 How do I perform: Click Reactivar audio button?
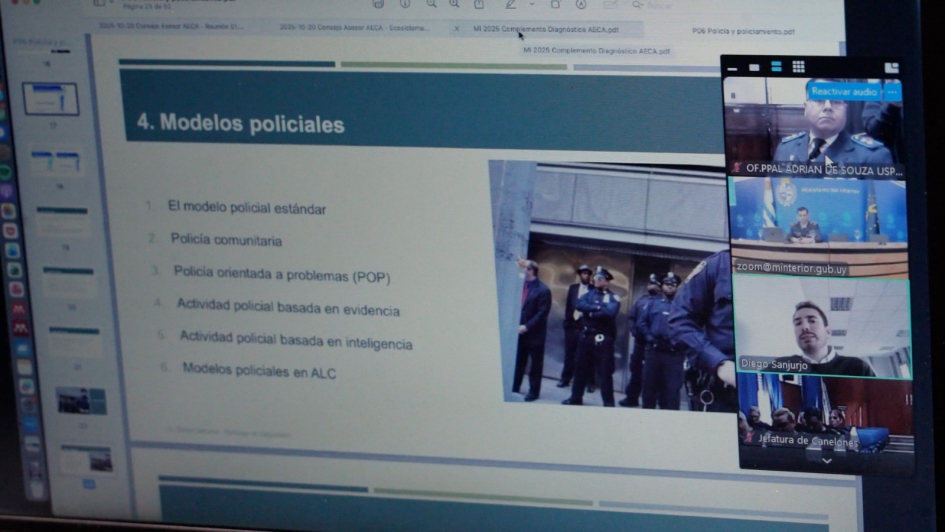click(x=844, y=92)
